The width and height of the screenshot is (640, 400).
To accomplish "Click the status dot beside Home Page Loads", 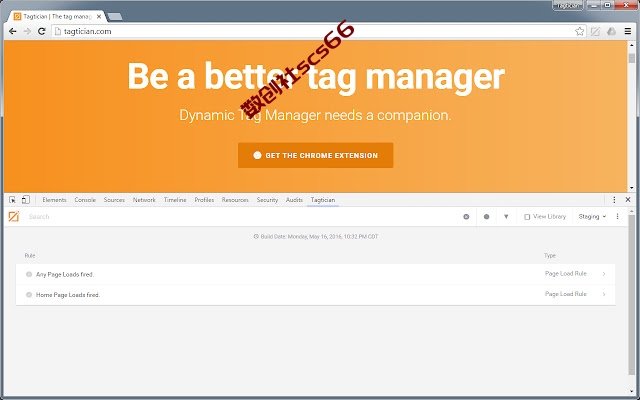I will pos(29,295).
